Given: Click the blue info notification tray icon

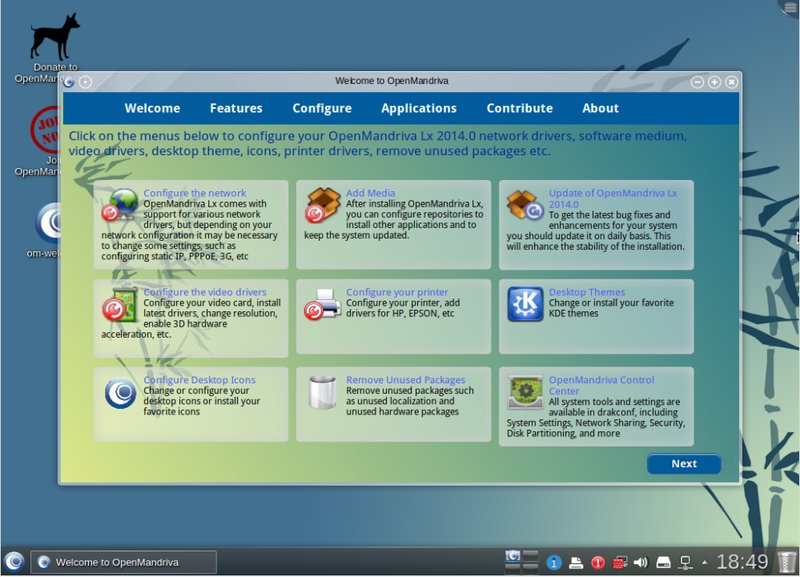Looking at the screenshot, I should point(554,563).
